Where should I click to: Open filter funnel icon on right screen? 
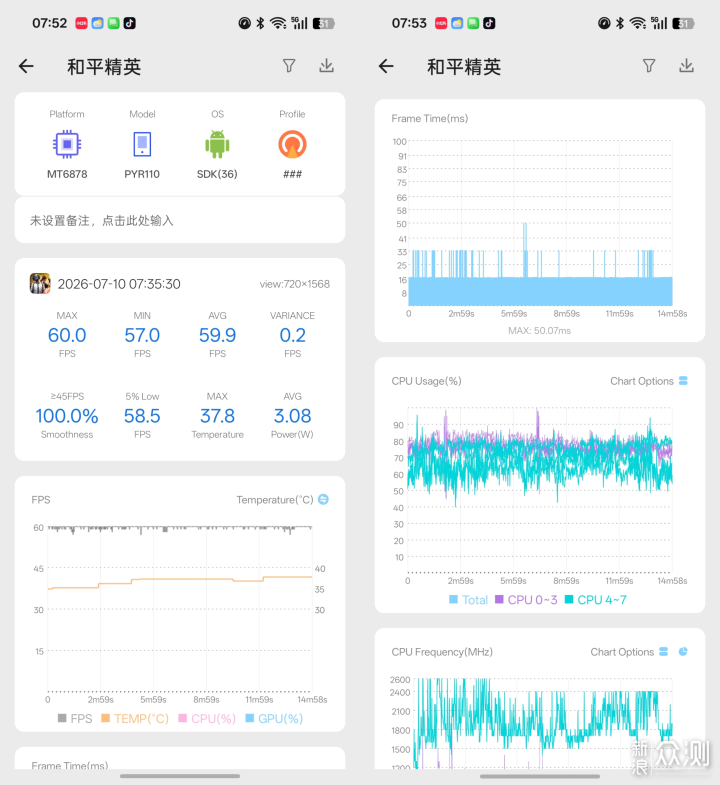pyautogui.click(x=649, y=66)
